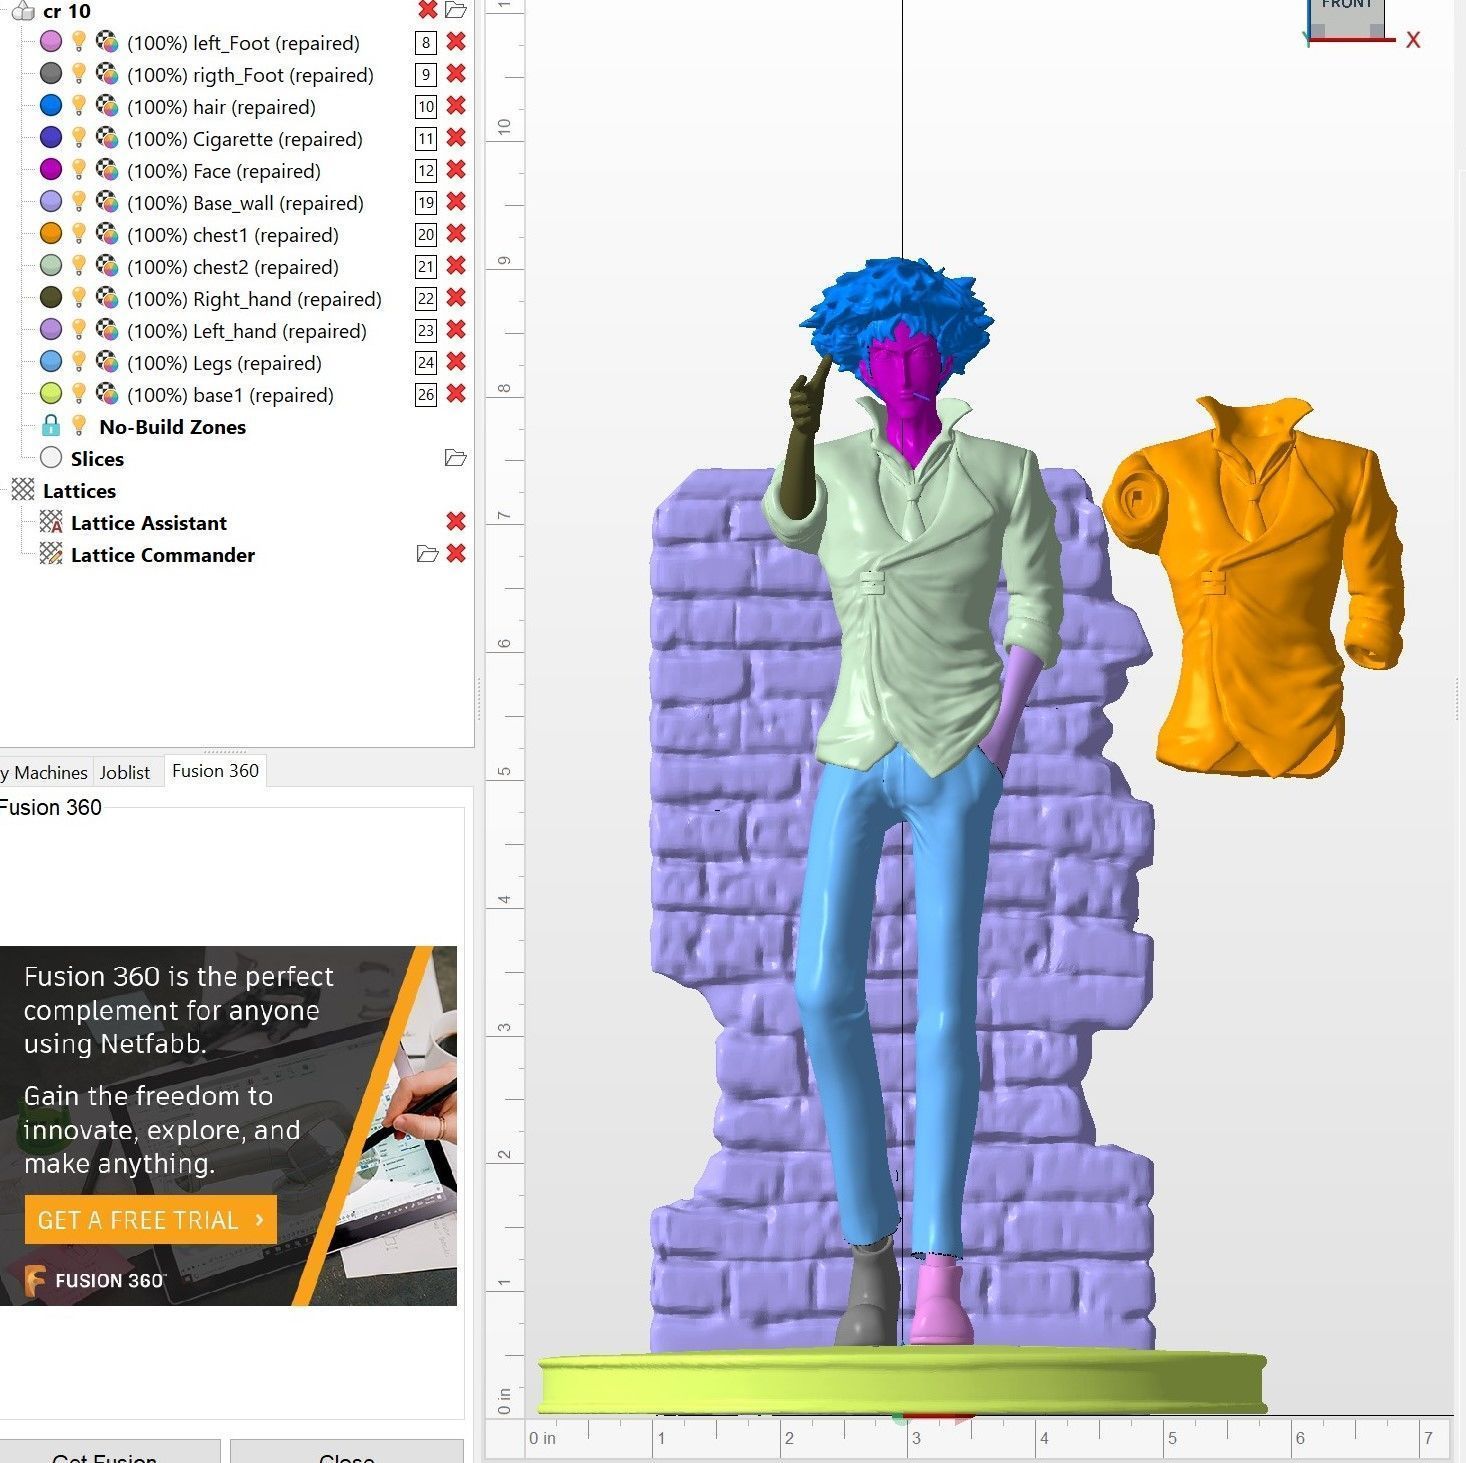
Task: Click the lock icon beside No-Build Zones
Action: click(51, 426)
